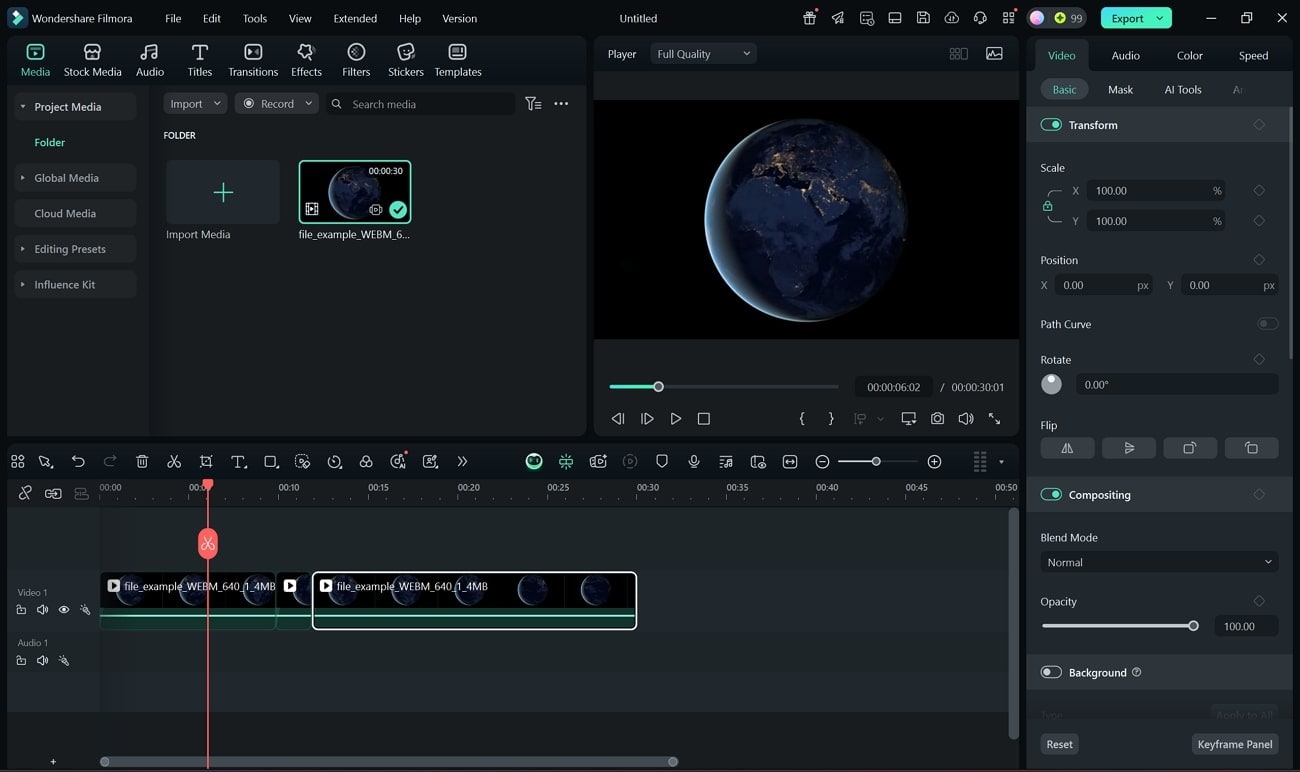Enable the Path Curve toggle
This screenshot has width=1300, height=772.
tap(1267, 324)
